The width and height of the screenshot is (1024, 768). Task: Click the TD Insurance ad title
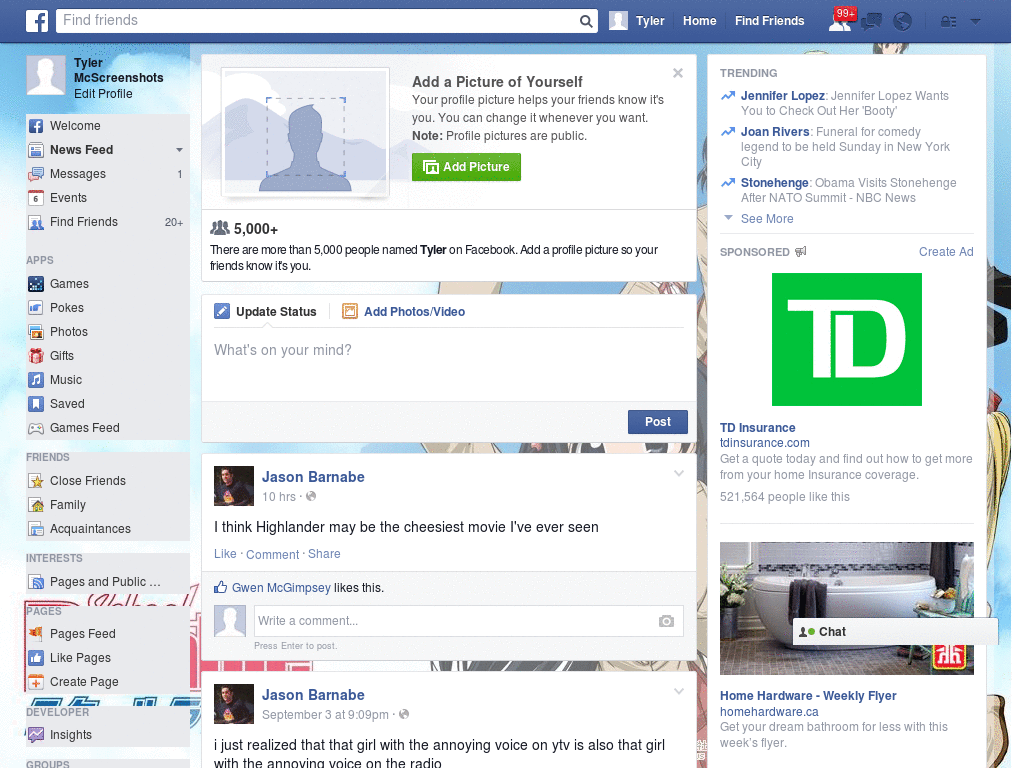pyautogui.click(x=758, y=428)
